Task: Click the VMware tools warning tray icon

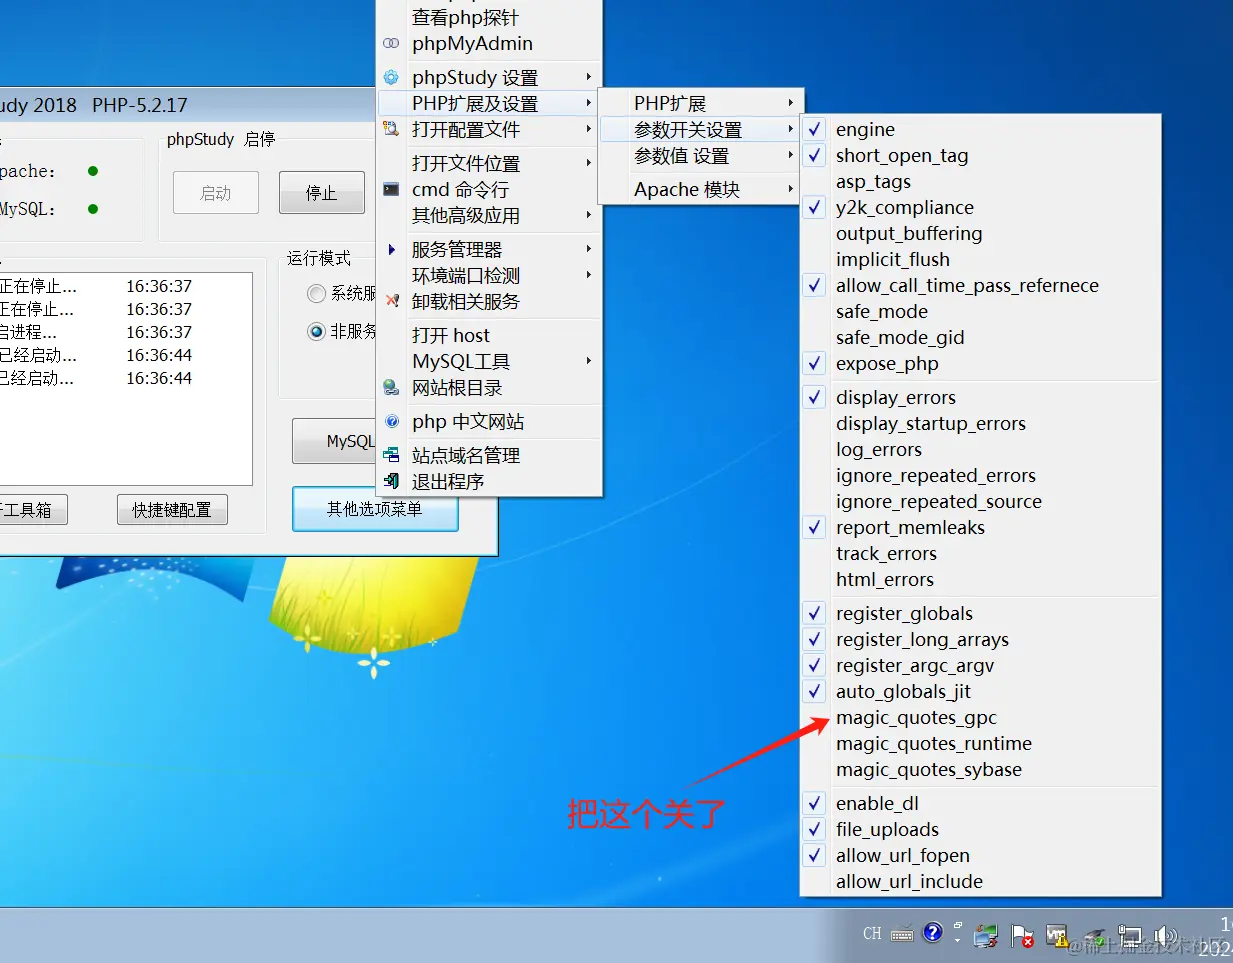Action: click(1057, 936)
